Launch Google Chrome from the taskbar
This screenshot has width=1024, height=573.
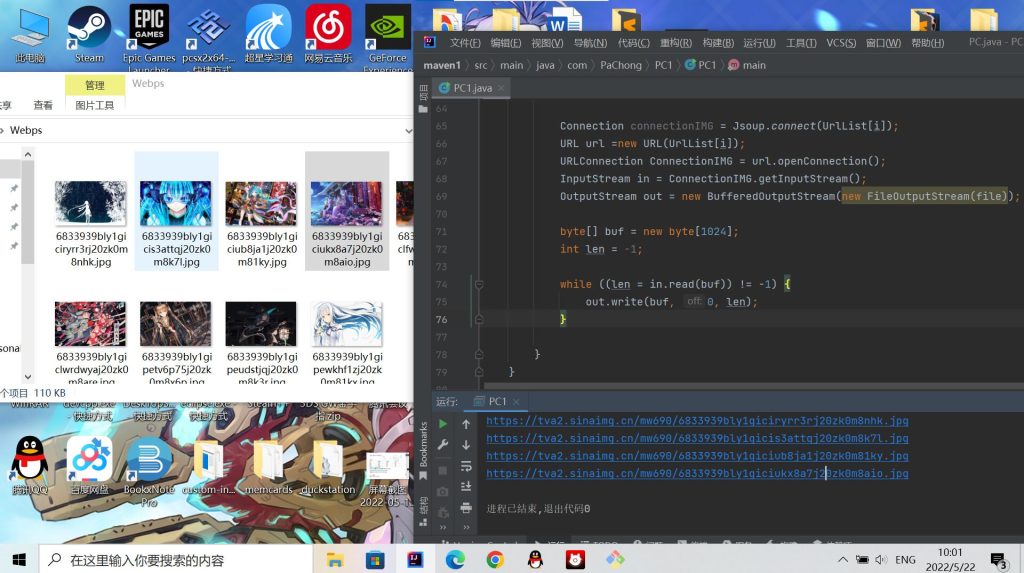pyautogui.click(x=495, y=559)
